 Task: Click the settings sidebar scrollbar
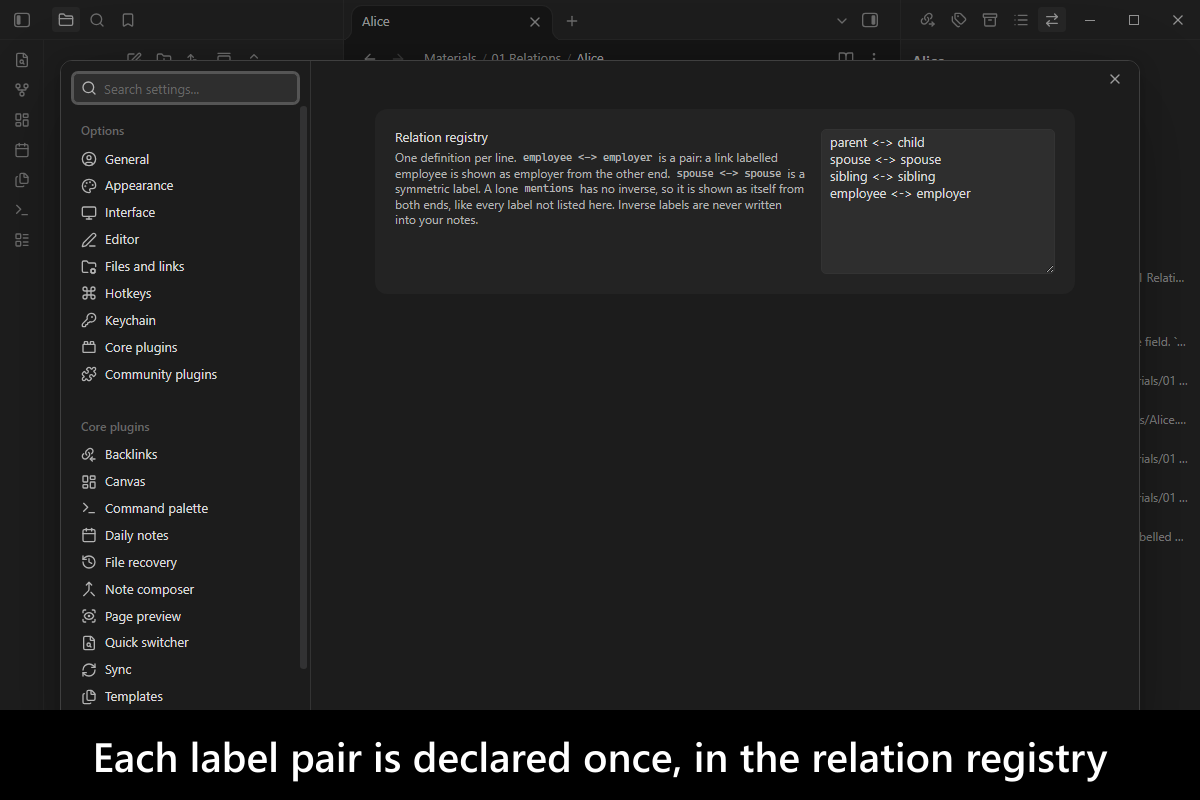[304, 388]
